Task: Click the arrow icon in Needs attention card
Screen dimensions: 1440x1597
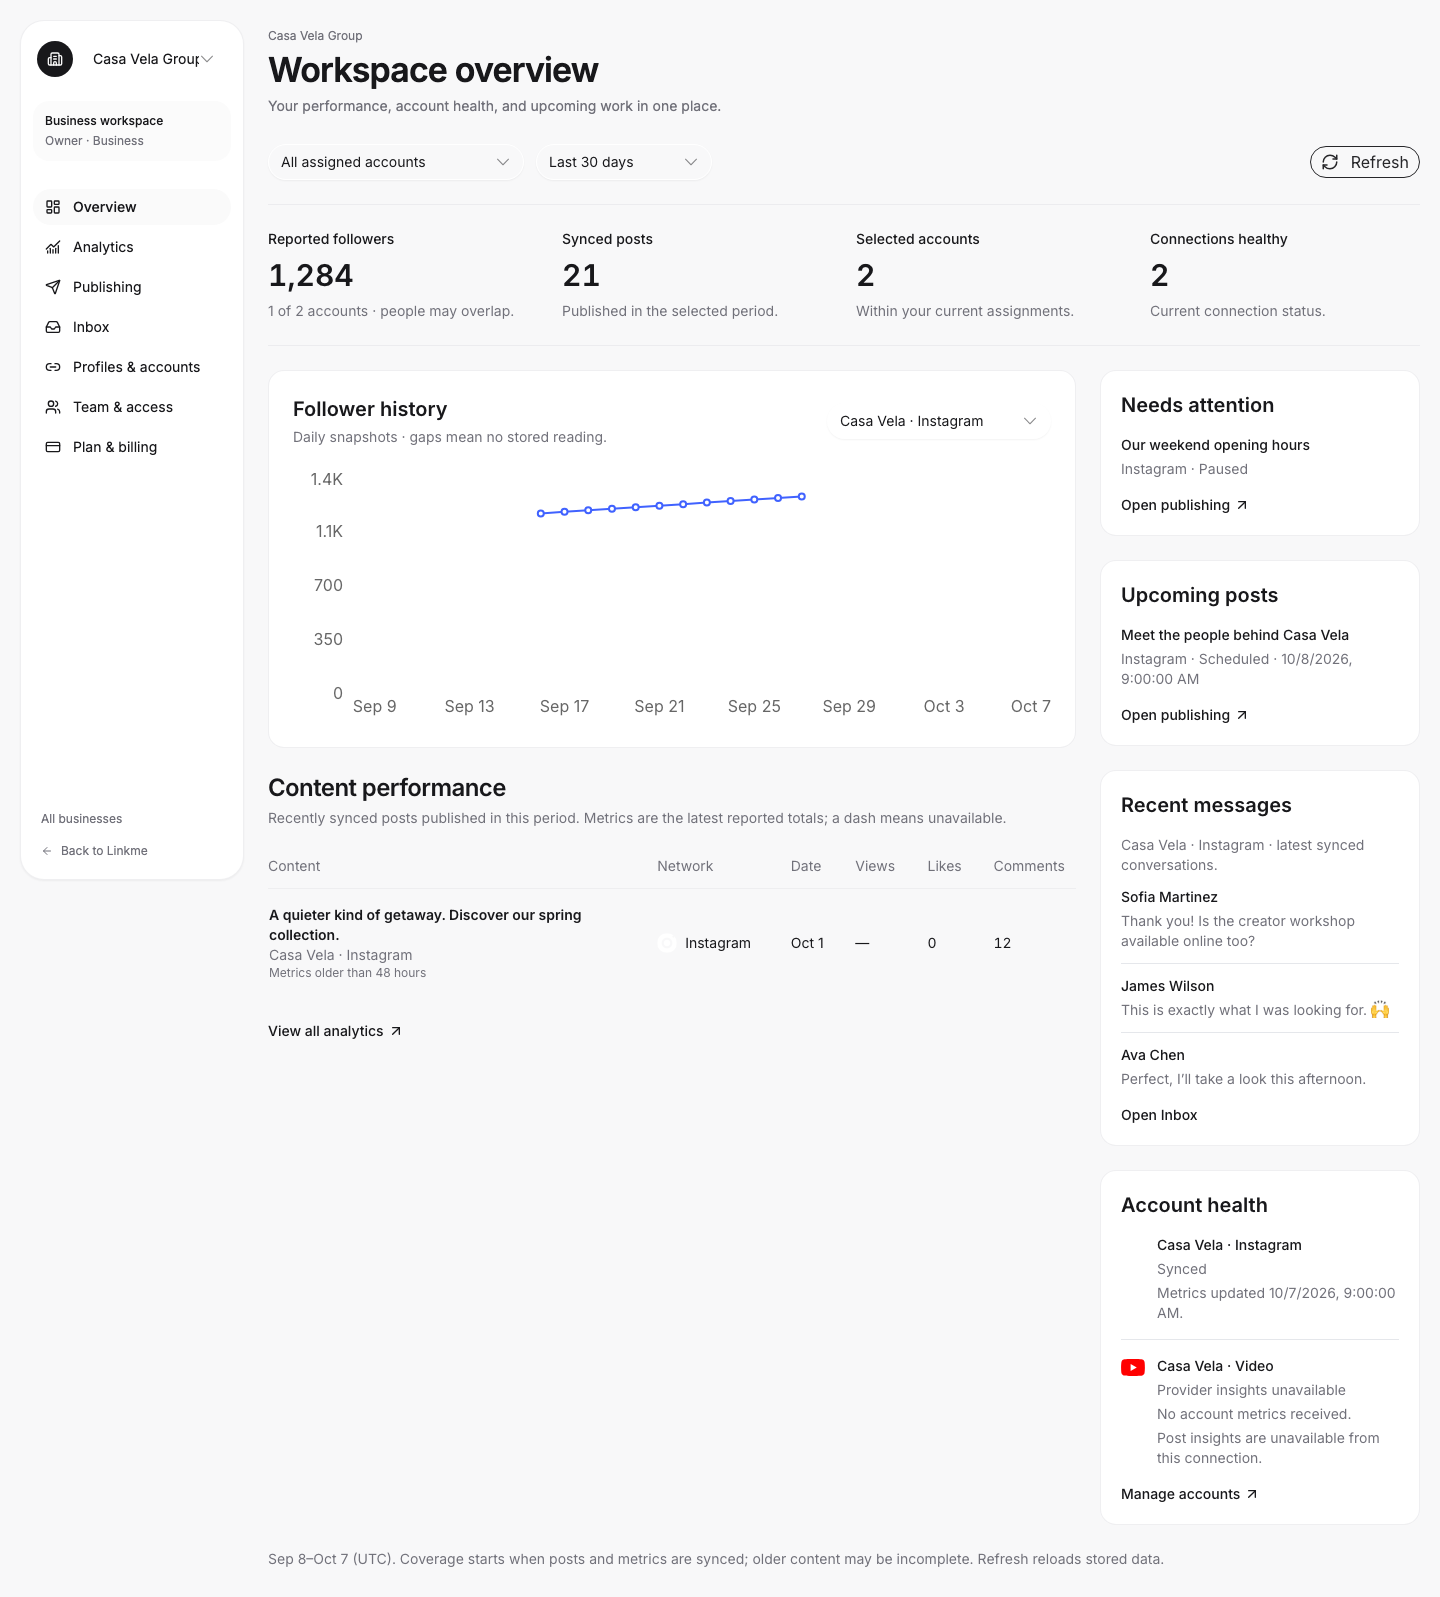Action: coord(1242,505)
